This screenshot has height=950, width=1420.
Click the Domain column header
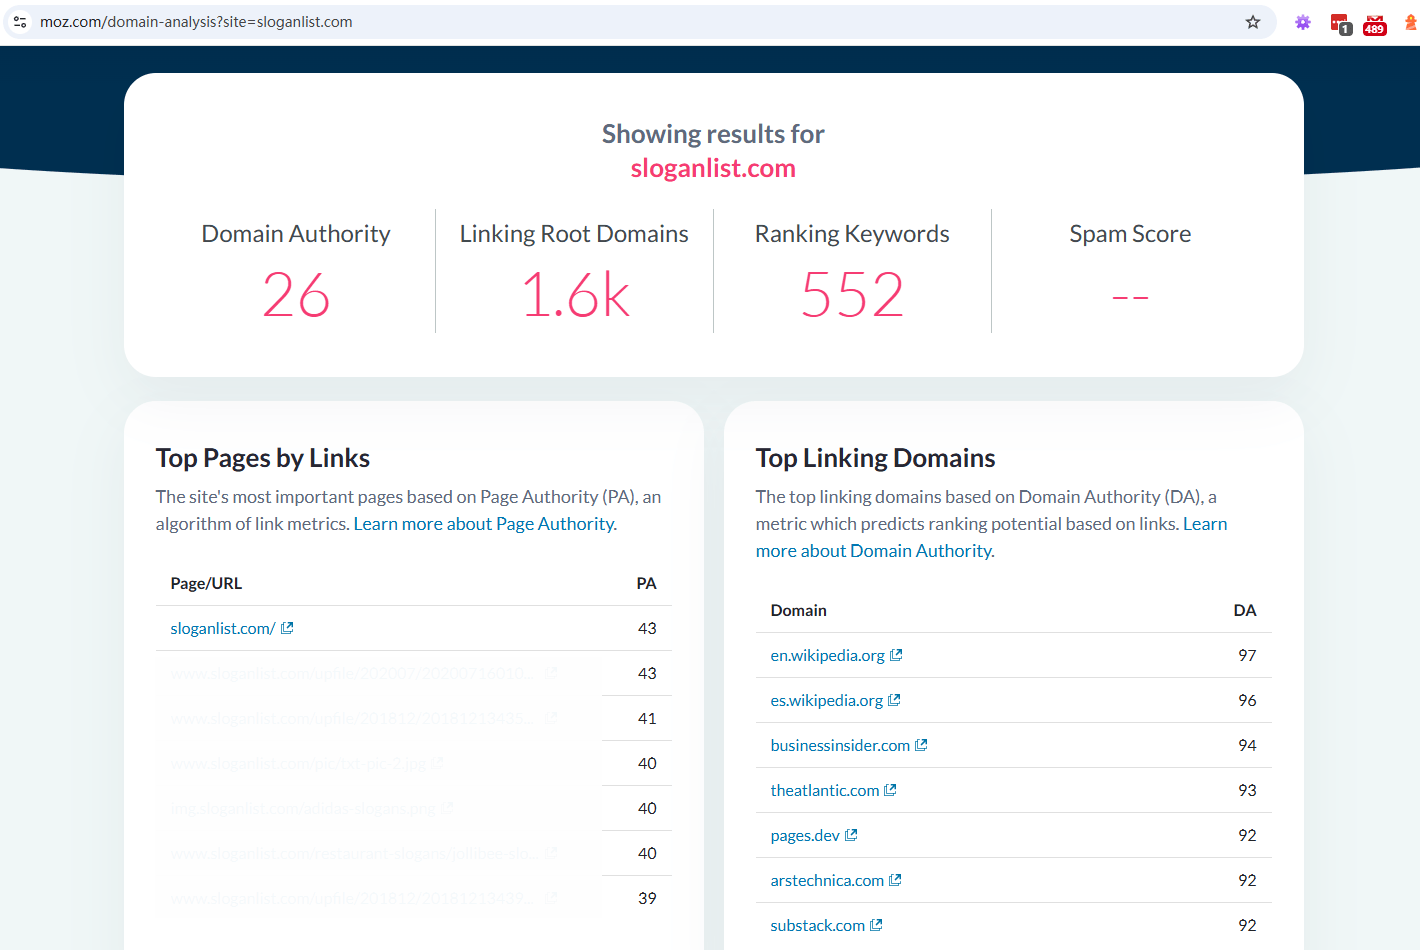[x=798, y=610]
